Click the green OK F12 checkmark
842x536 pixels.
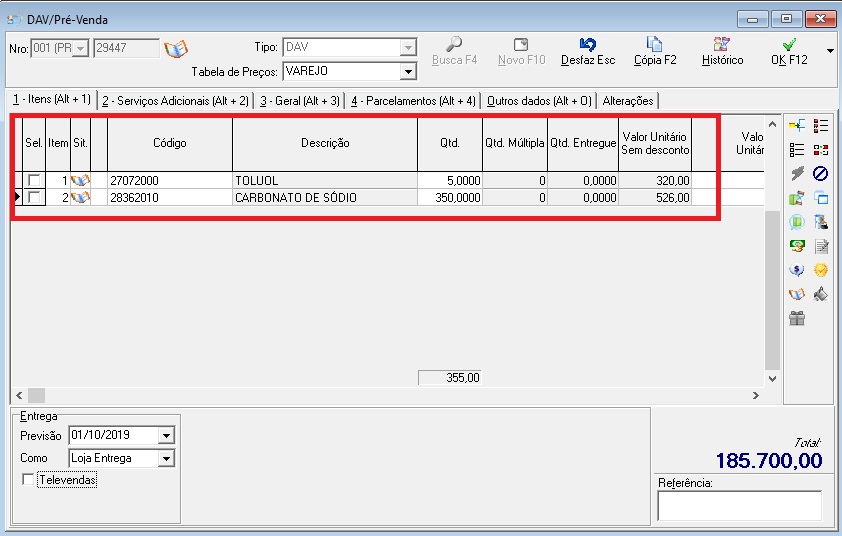pyautogui.click(x=789, y=45)
